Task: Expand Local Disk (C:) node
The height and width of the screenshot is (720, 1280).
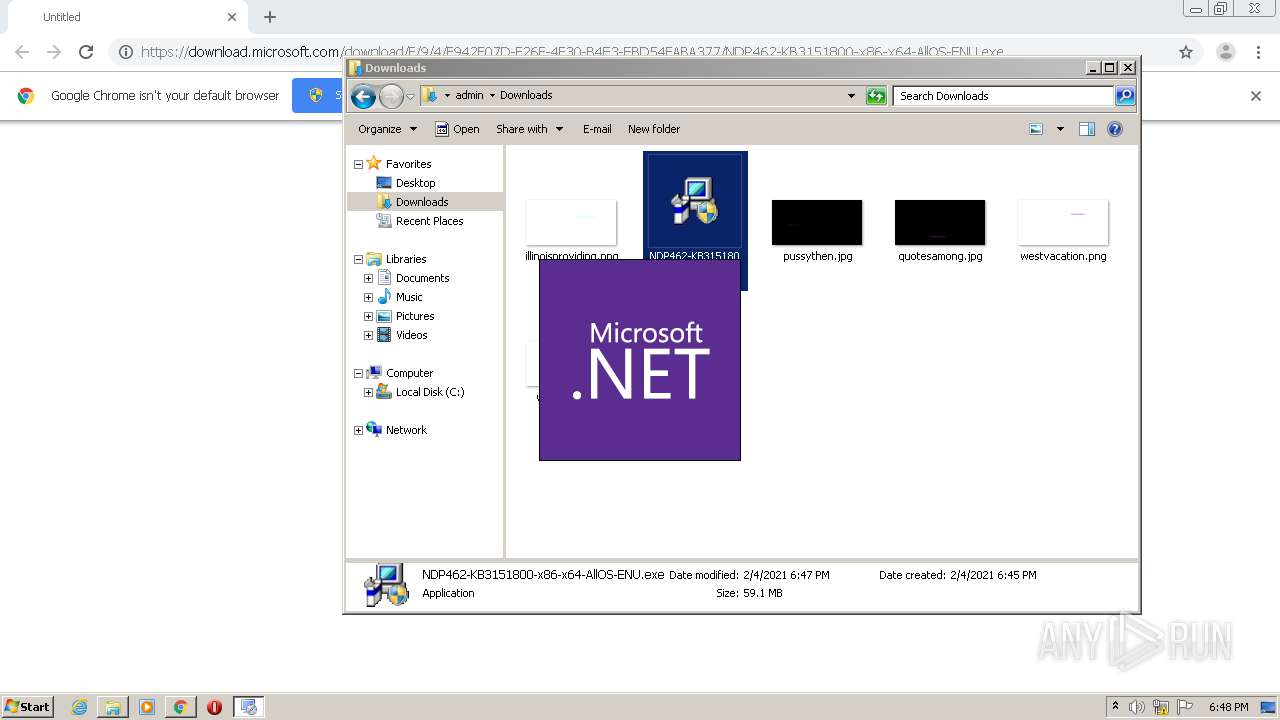Action: 368,392
